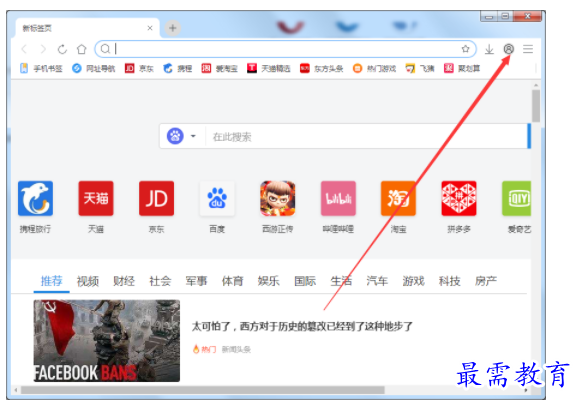Click the forward navigation arrow
578x406 pixels.
point(43,49)
